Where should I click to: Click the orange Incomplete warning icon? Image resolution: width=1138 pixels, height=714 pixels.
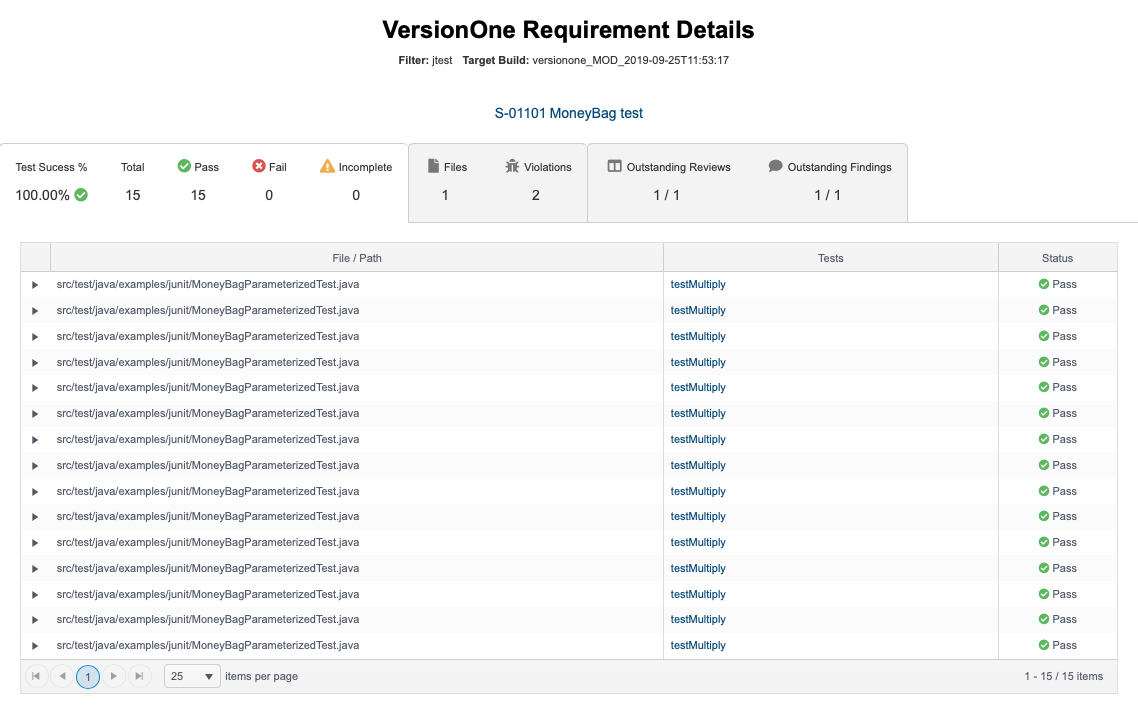point(327,166)
